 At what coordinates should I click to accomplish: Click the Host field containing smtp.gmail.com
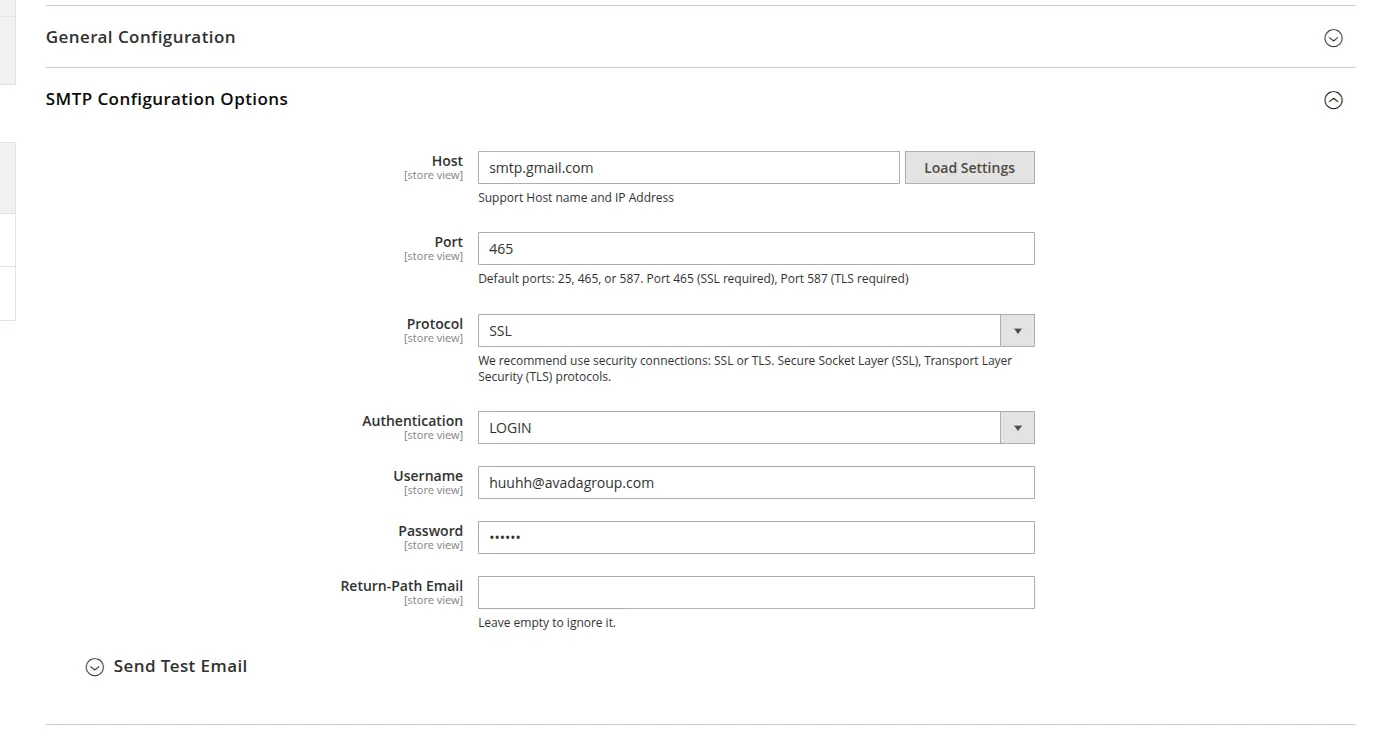688,168
